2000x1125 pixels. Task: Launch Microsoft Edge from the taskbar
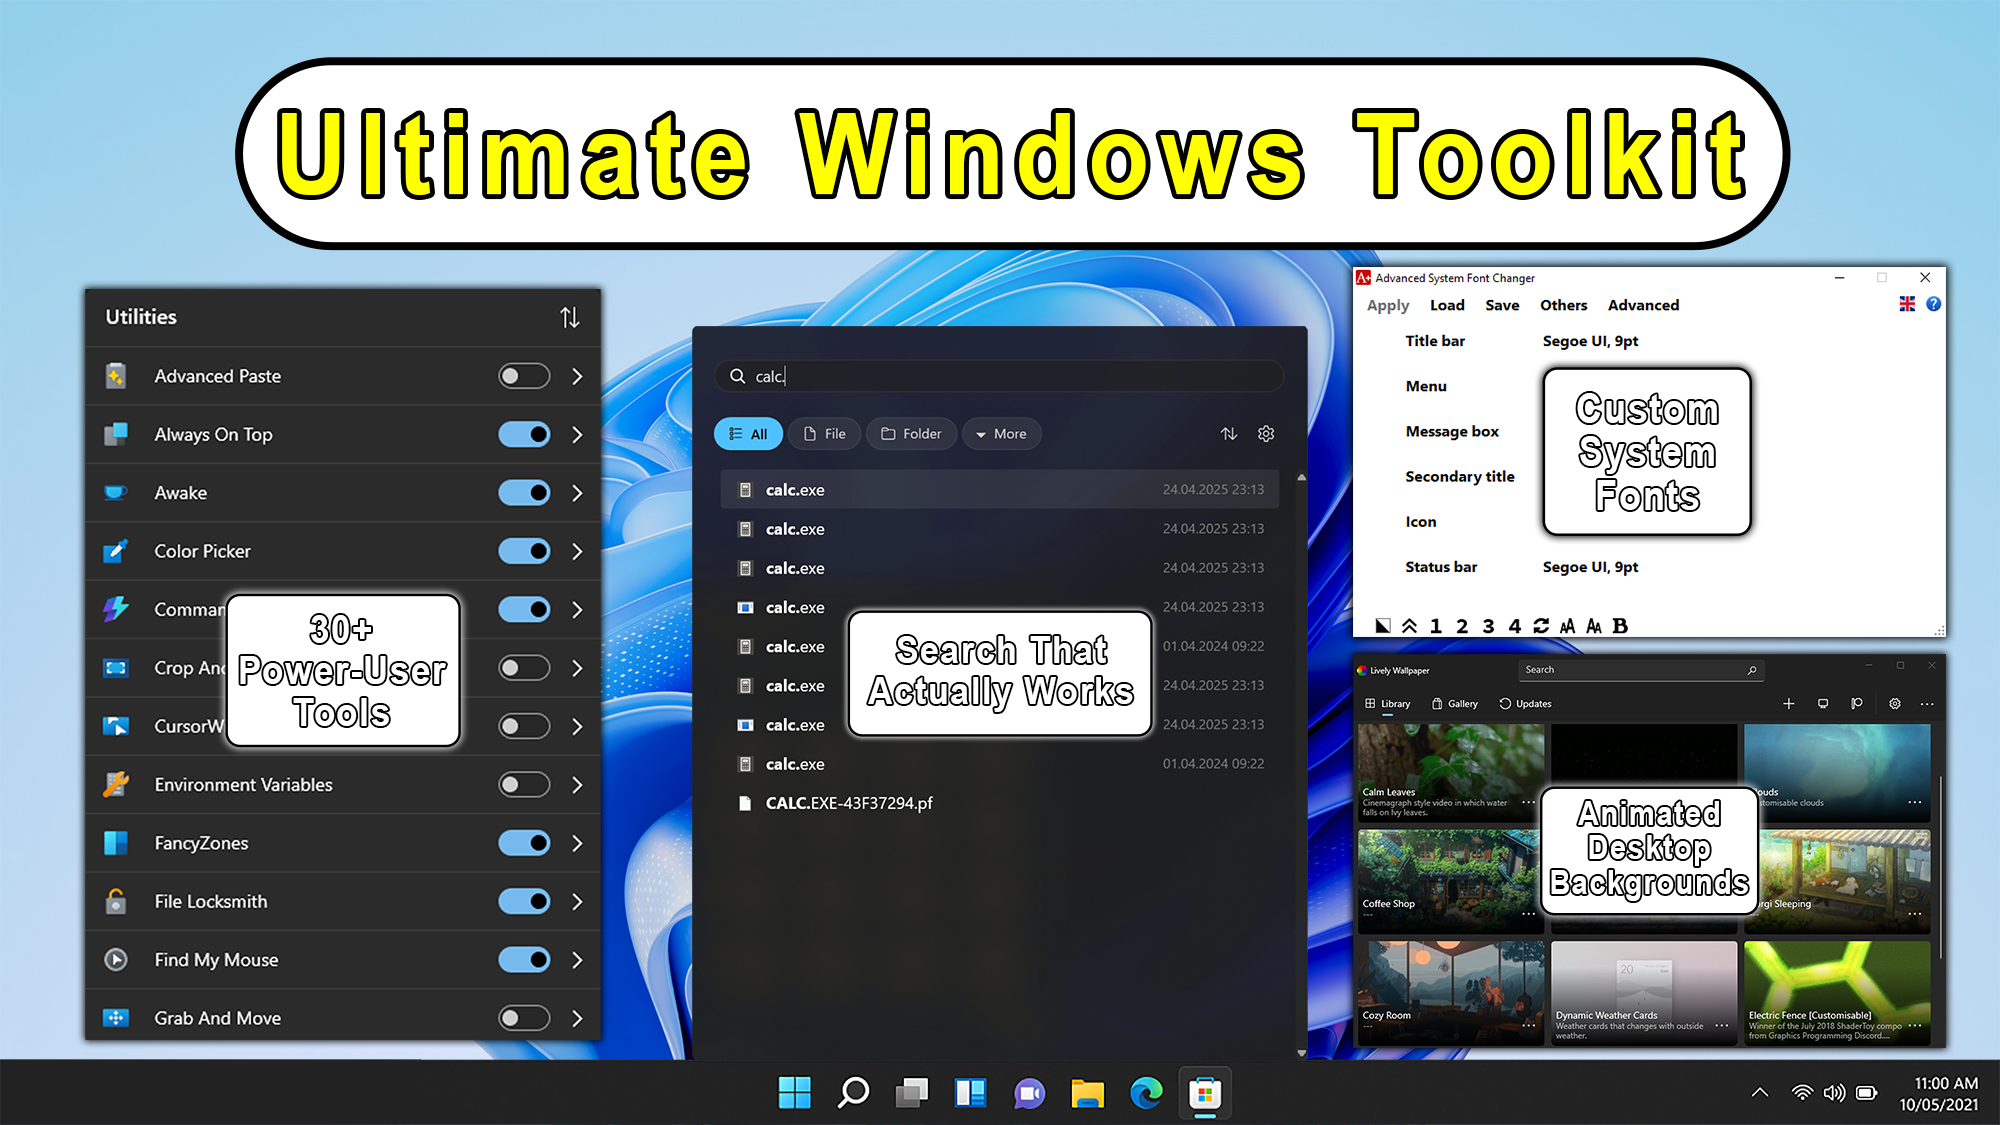1146,1093
